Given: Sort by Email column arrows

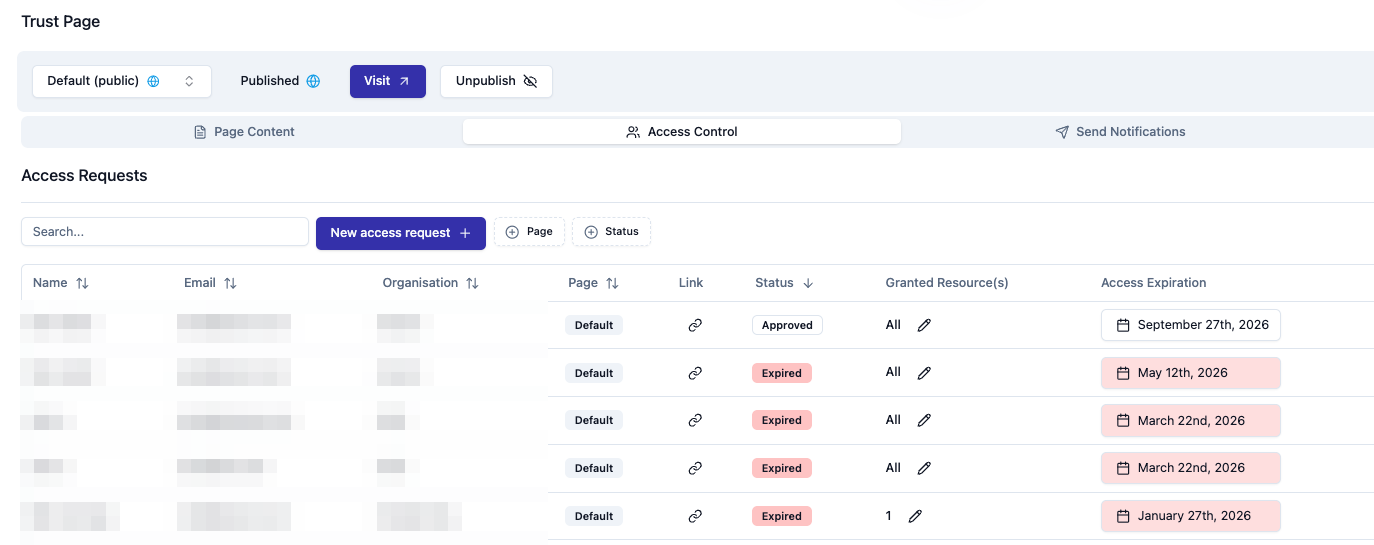Looking at the screenshot, I should coord(230,283).
